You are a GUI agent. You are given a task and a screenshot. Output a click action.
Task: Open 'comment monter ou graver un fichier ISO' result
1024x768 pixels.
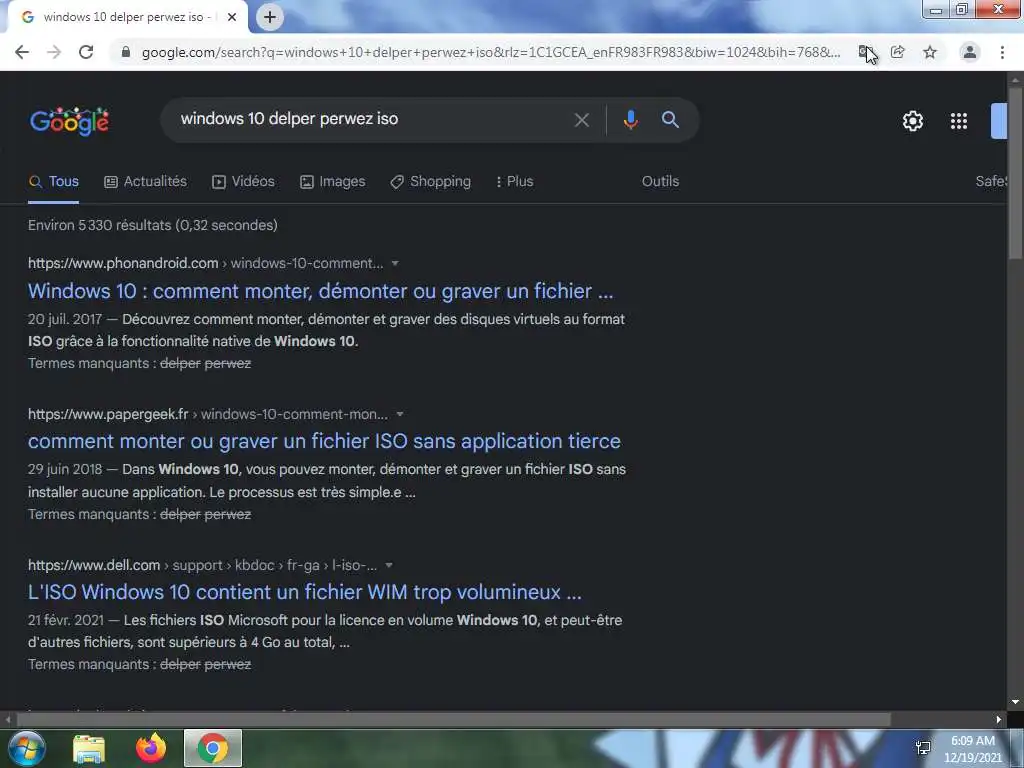(x=324, y=441)
